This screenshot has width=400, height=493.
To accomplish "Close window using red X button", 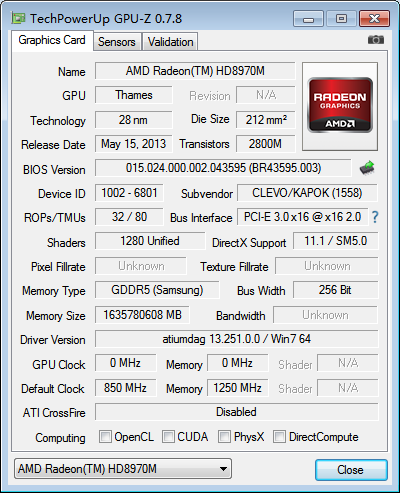I will pyautogui.click(x=374, y=18).
